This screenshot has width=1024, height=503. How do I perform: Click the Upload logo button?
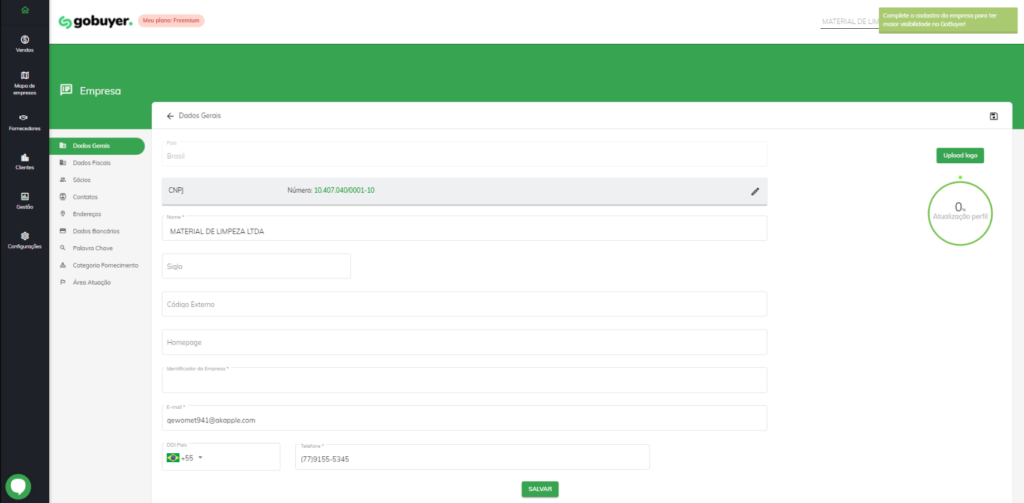point(960,155)
